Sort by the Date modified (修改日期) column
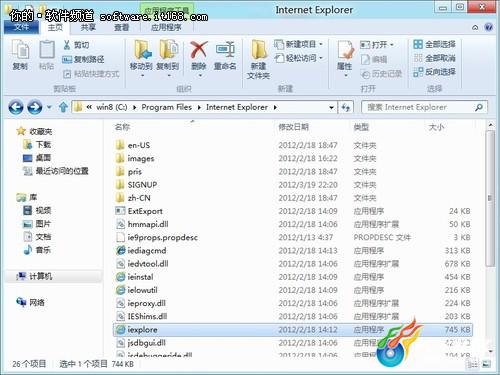 click(293, 127)
